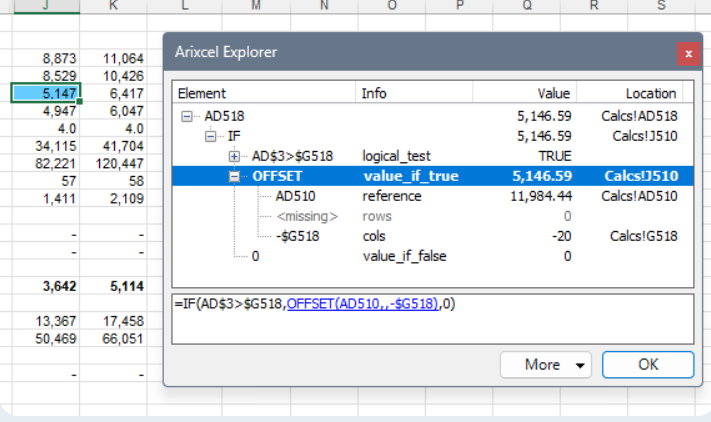711x422 pixels.
Task: Select column J header in spreadsheet
Action: (x=47, y=7)
